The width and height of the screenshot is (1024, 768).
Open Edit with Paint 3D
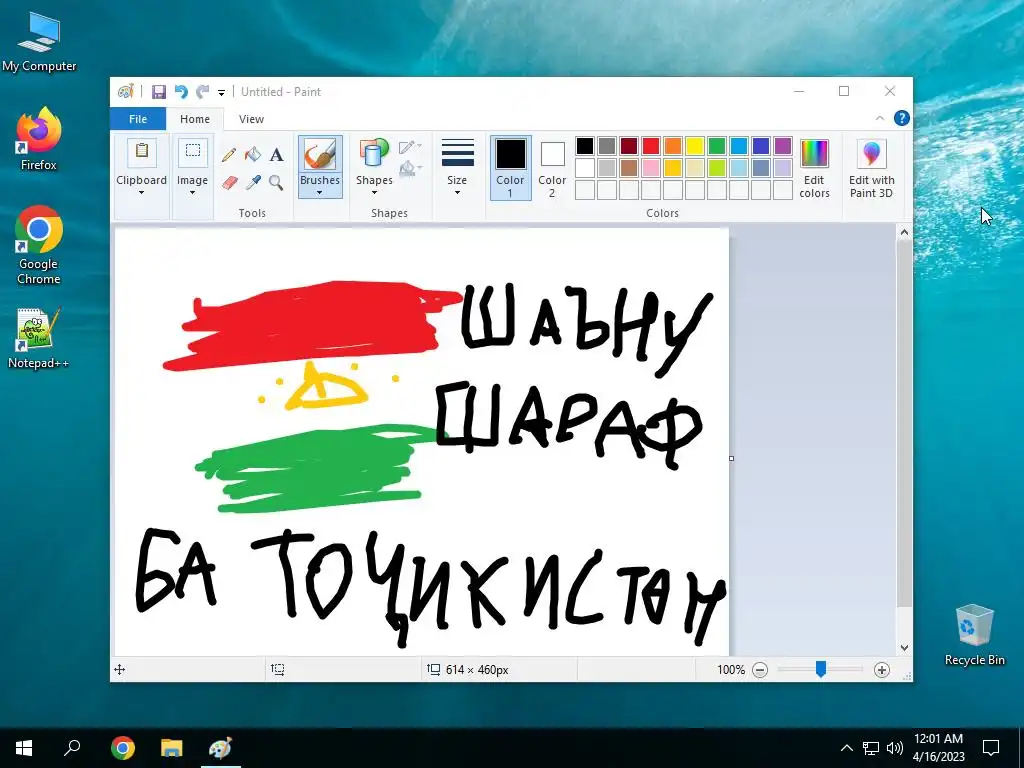pyautogui.click(x=872, y=168)
